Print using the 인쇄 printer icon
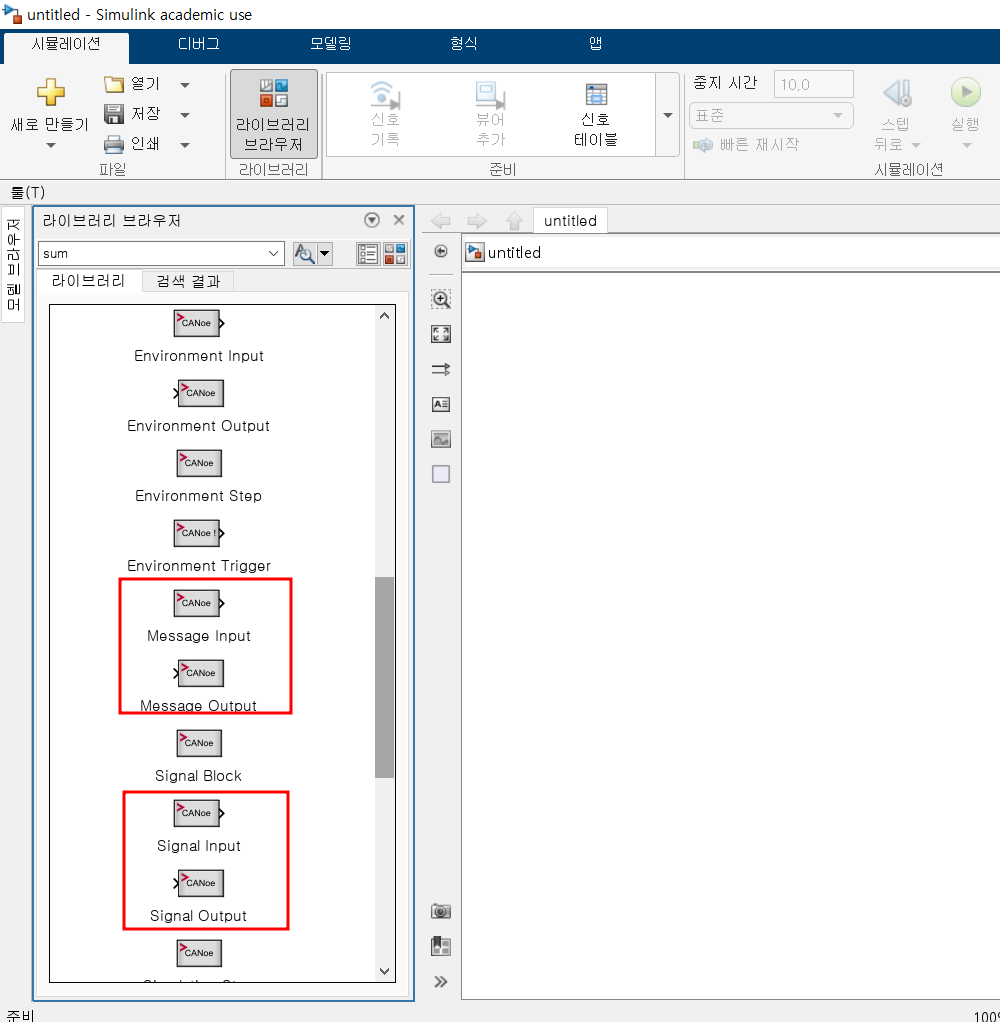This screenshot has width=1000, height=1022. [x=113, y=143]
